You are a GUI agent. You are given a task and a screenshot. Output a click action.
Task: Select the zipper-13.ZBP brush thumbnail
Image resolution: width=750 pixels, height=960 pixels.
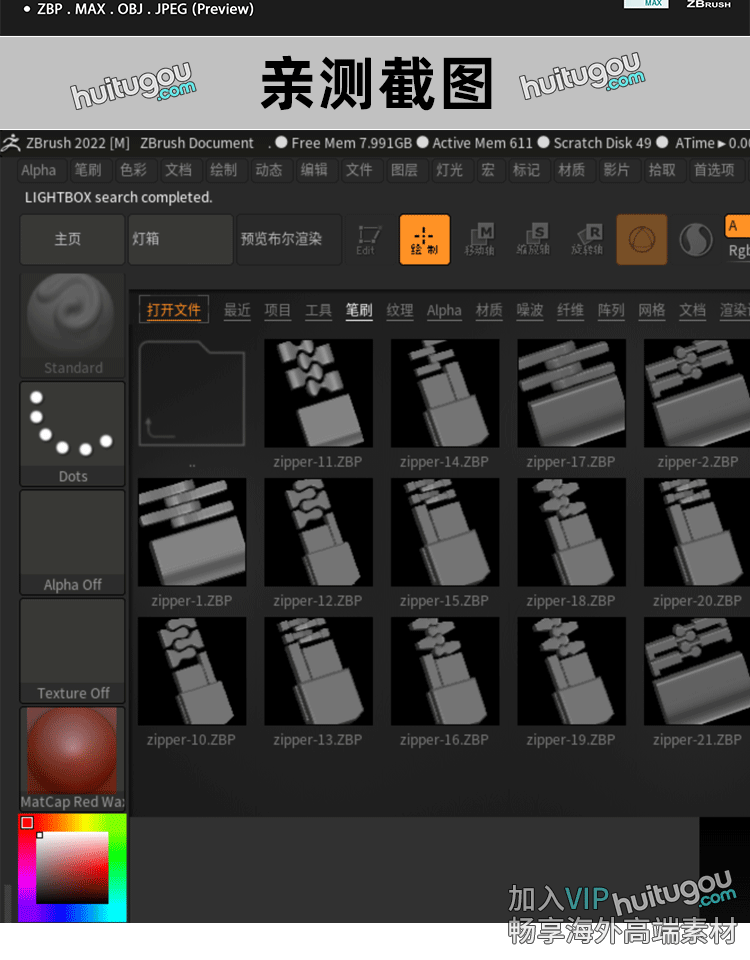tap(318, 671)
